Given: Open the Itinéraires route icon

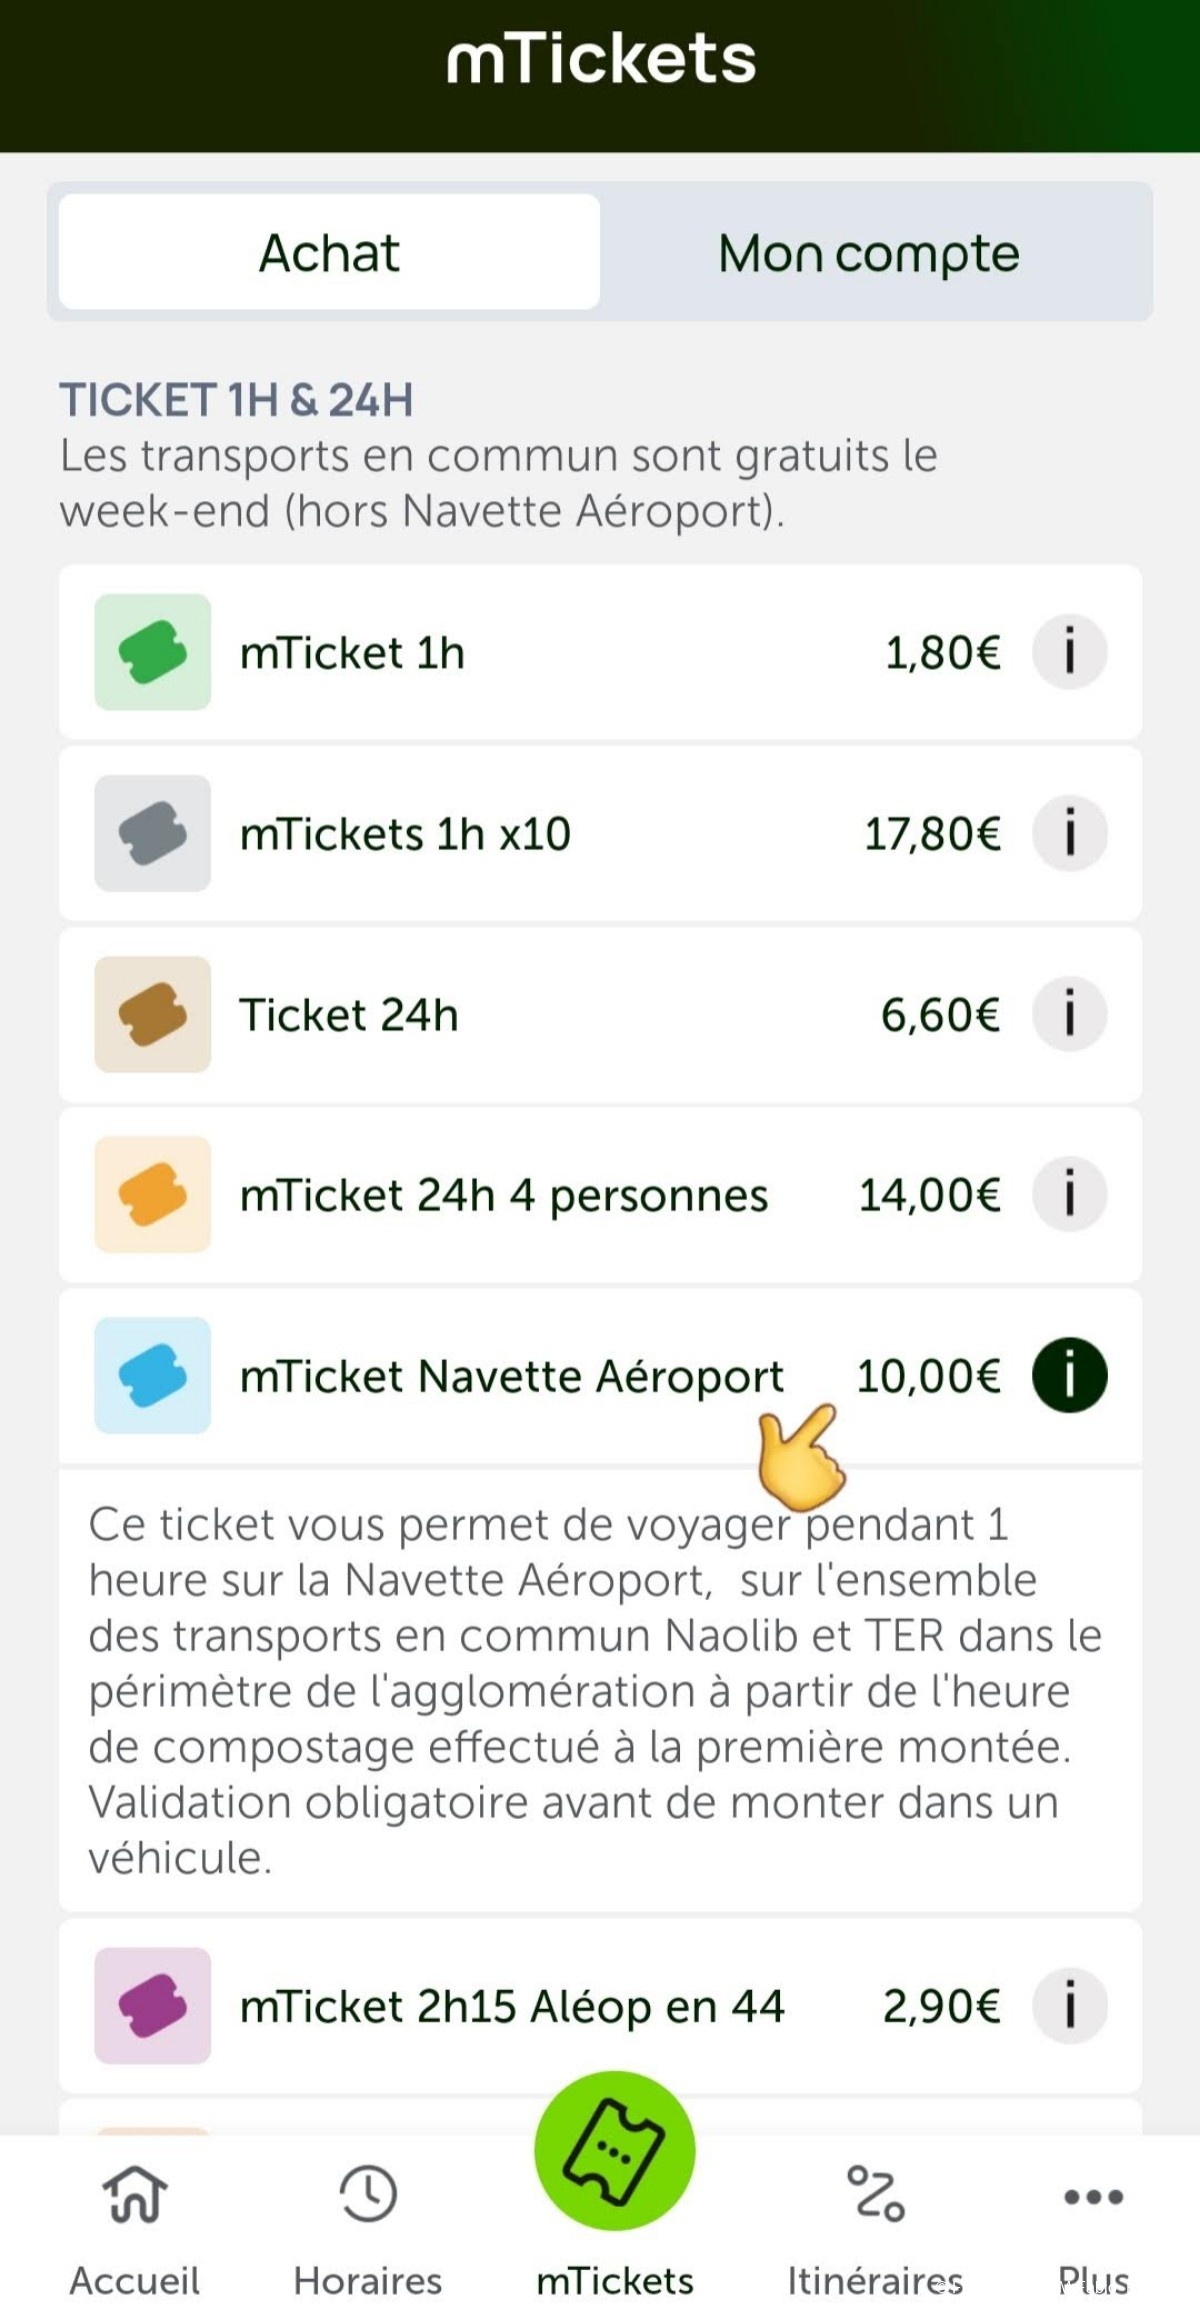Looking at the screenshot, I should [x=875, y=2196].
